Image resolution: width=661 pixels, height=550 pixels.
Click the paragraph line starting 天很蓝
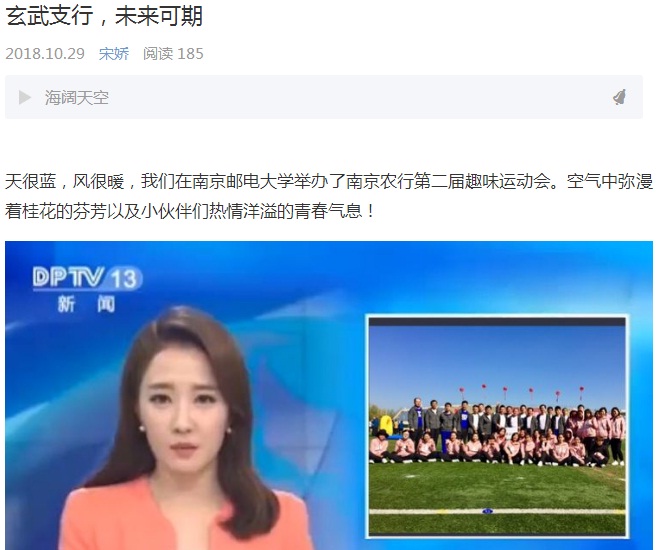click(329, 181)
